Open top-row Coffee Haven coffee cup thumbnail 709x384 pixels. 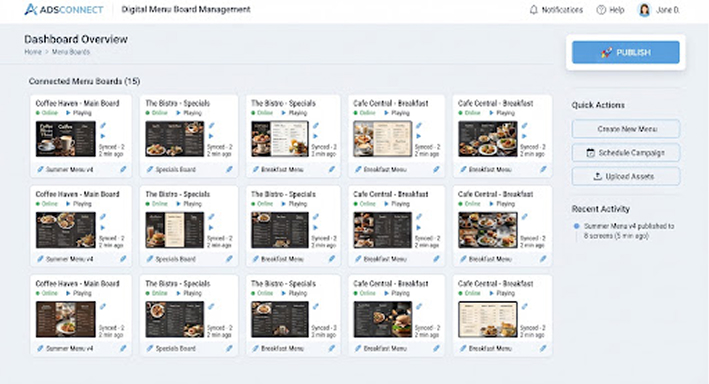[66, 139]
